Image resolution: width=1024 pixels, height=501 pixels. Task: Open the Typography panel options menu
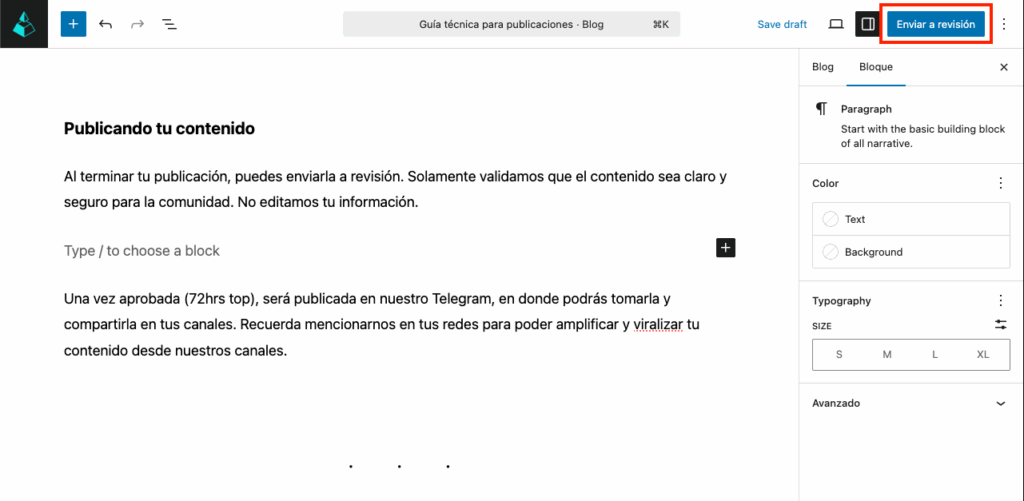1001,300
